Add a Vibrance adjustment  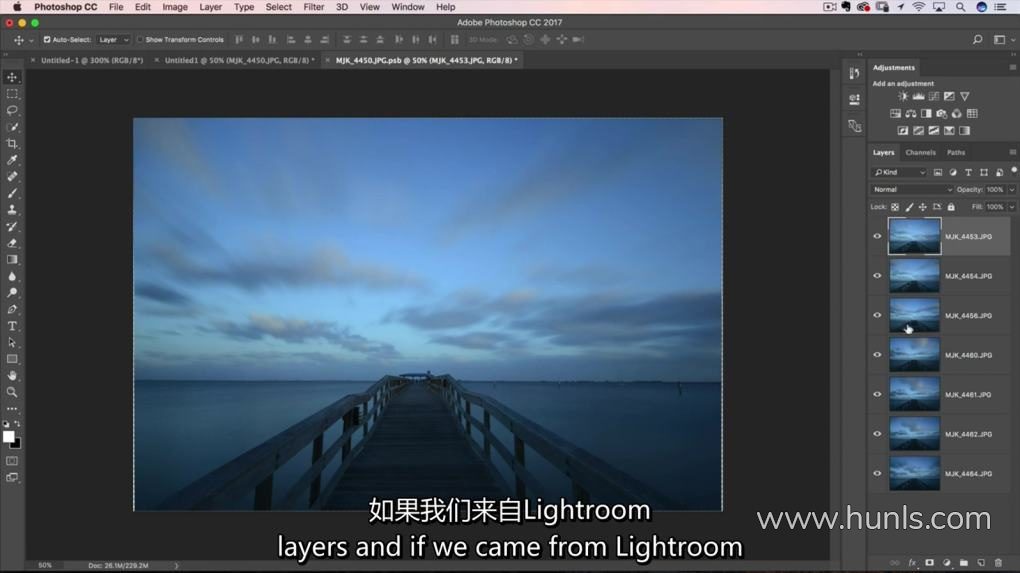tap(965, 96)
